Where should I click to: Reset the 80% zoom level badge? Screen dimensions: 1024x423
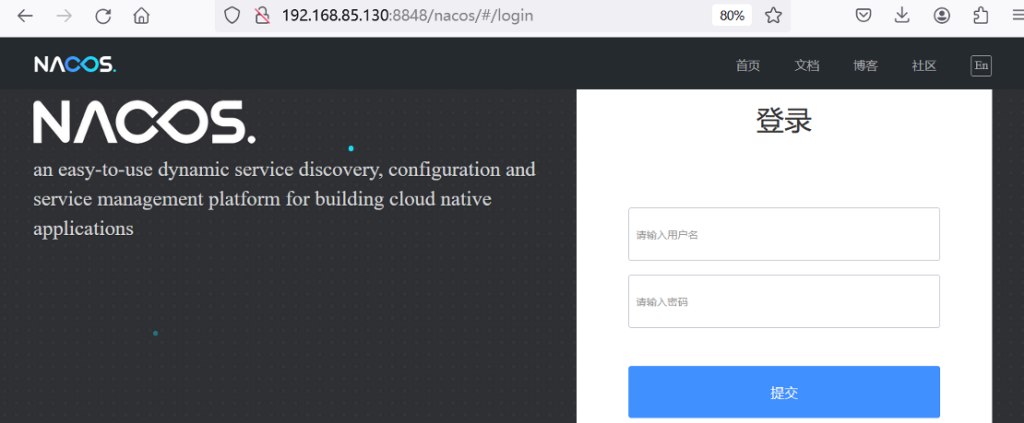732,16
